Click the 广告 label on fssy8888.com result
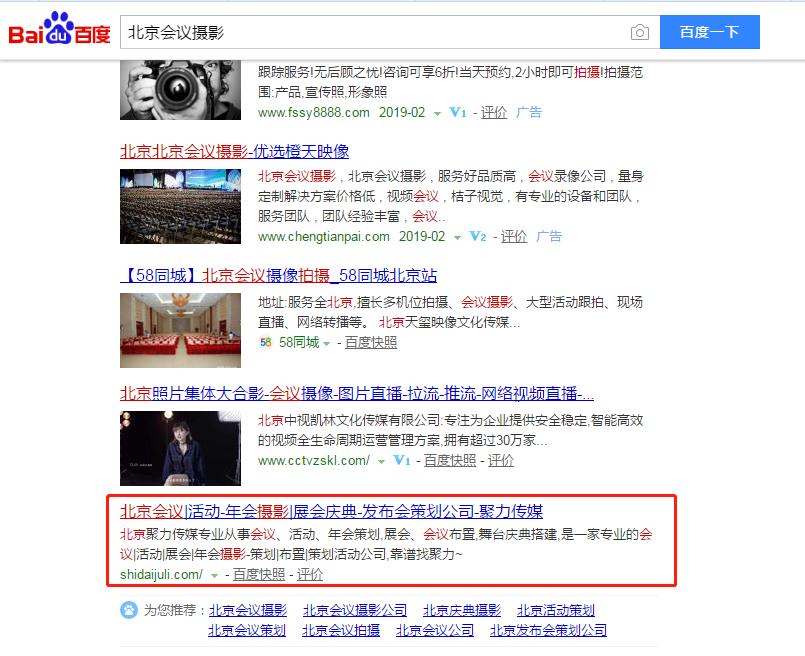 click(529, 112)
